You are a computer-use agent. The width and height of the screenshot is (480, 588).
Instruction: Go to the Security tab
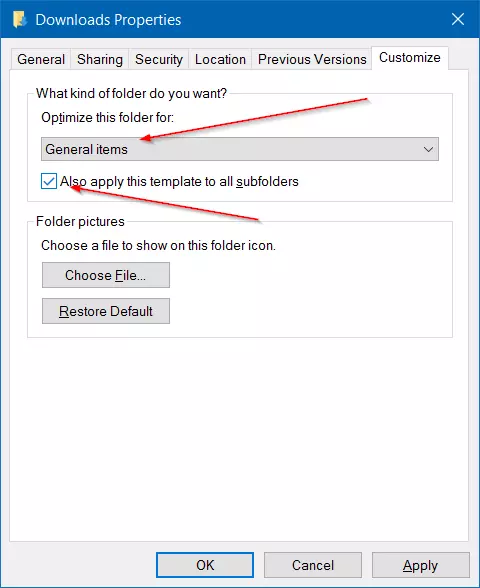pos(159,59)
